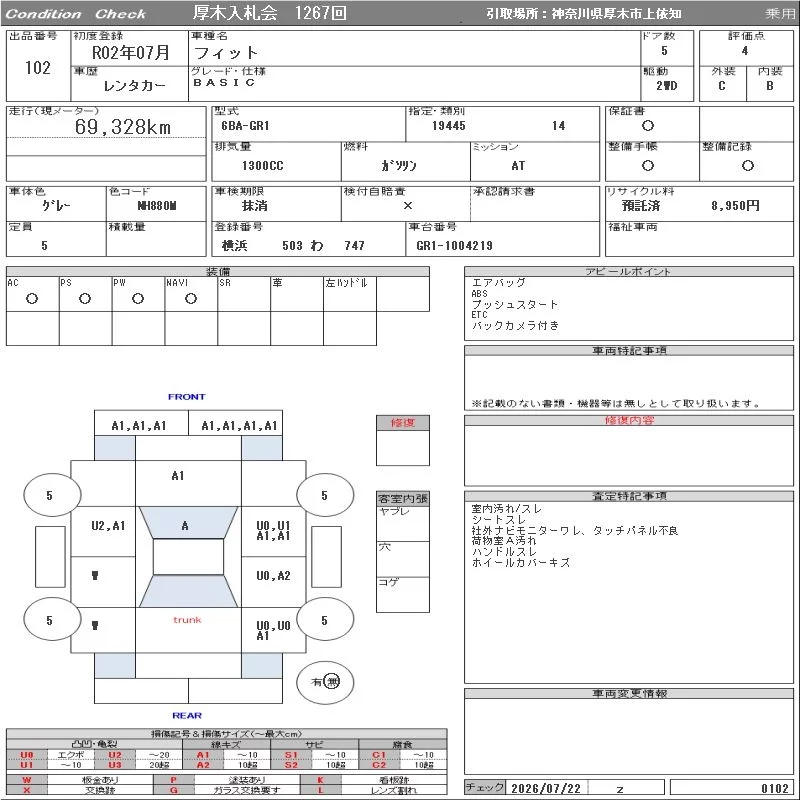The width and height of the screenshot is (800, 800).
Task: Click the ヤブレ interior trim cell
Action: (x=403, y=524)
